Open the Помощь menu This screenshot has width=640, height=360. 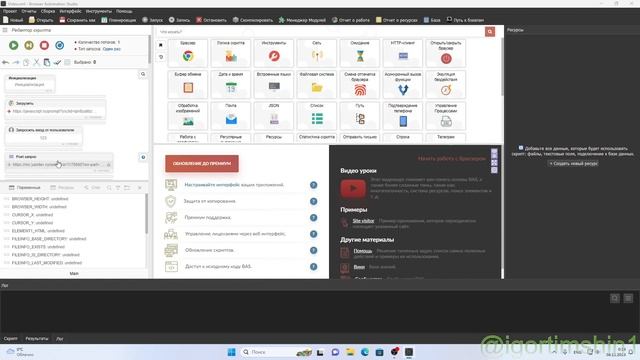(x=124, y=11)
